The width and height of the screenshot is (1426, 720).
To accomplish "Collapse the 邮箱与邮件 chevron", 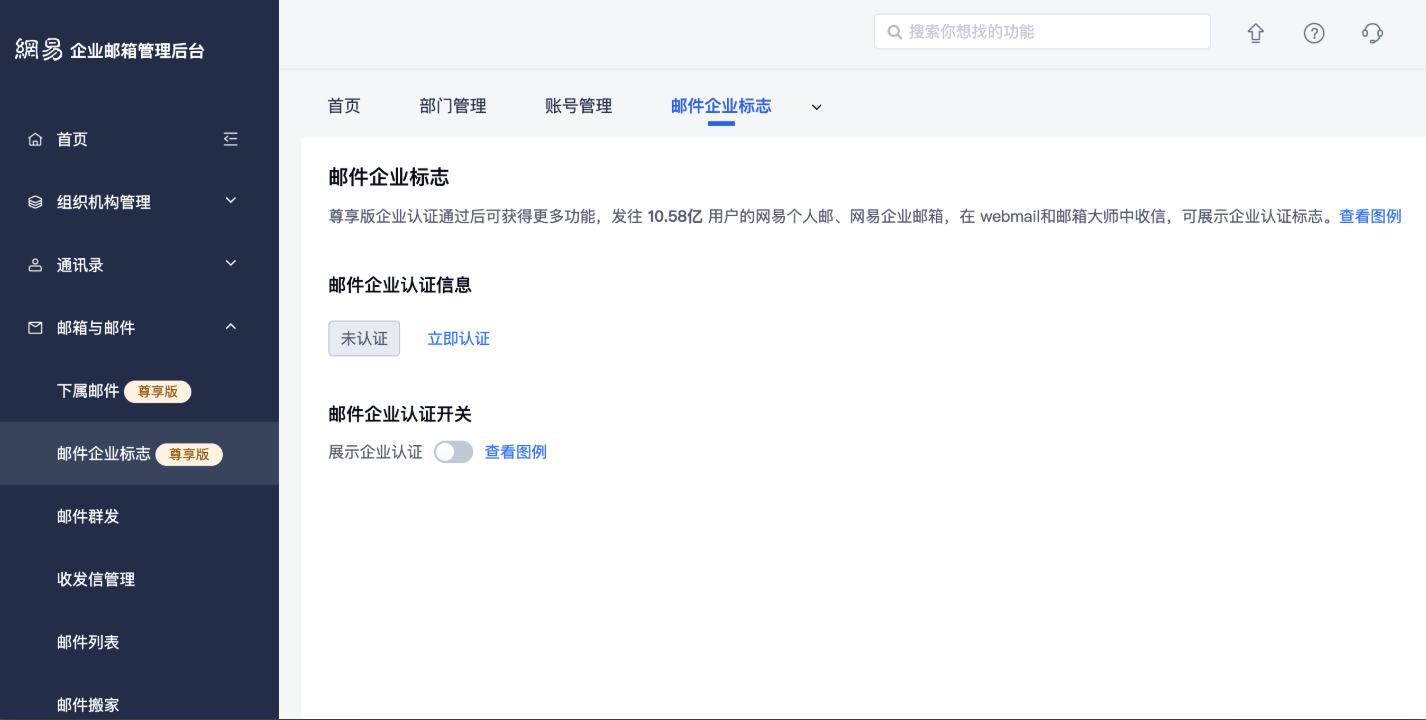I will click(231, 327).
